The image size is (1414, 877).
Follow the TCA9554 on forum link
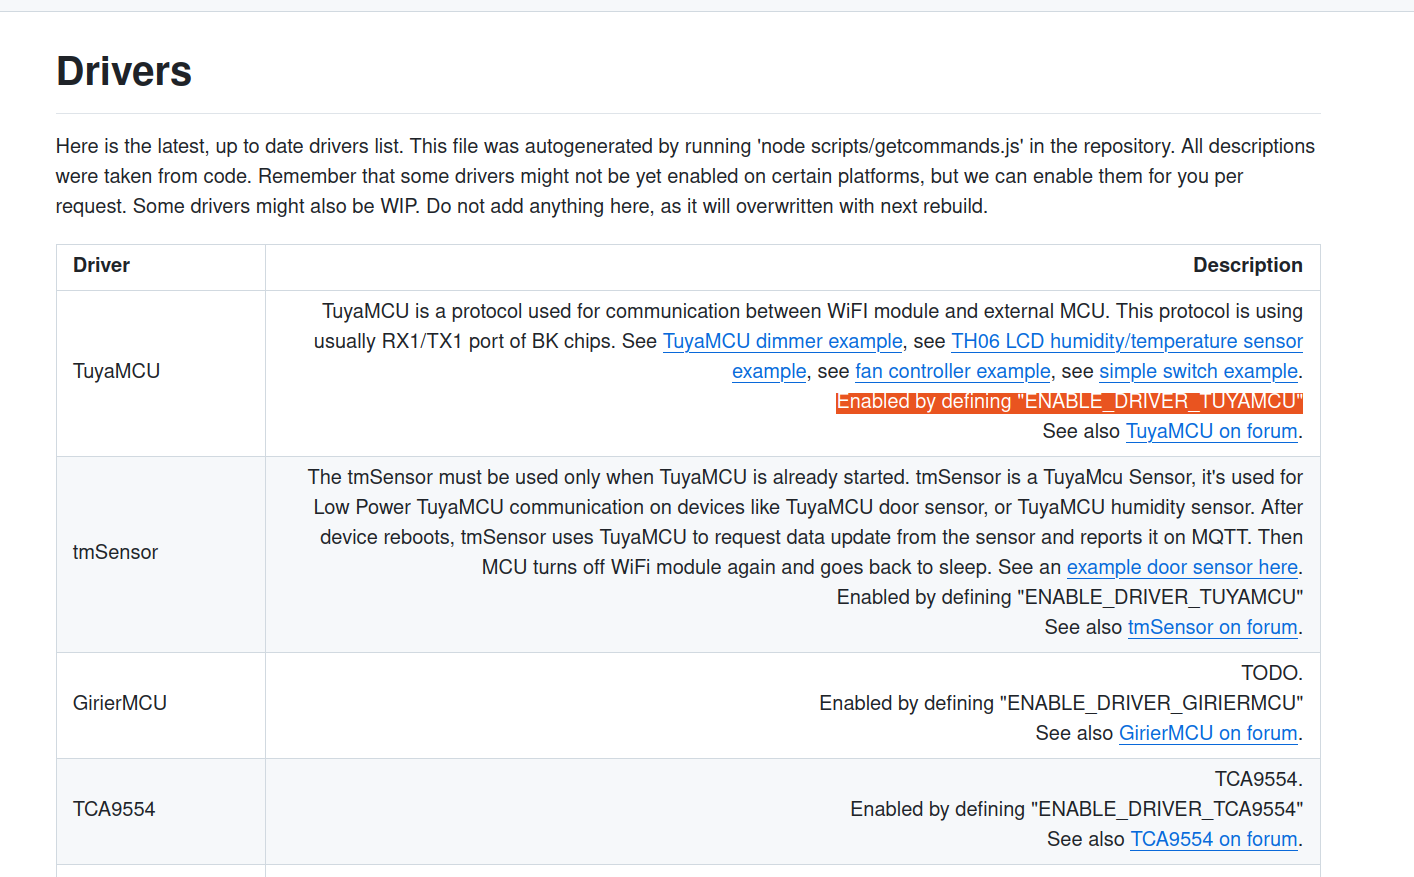click(1213, 840)
